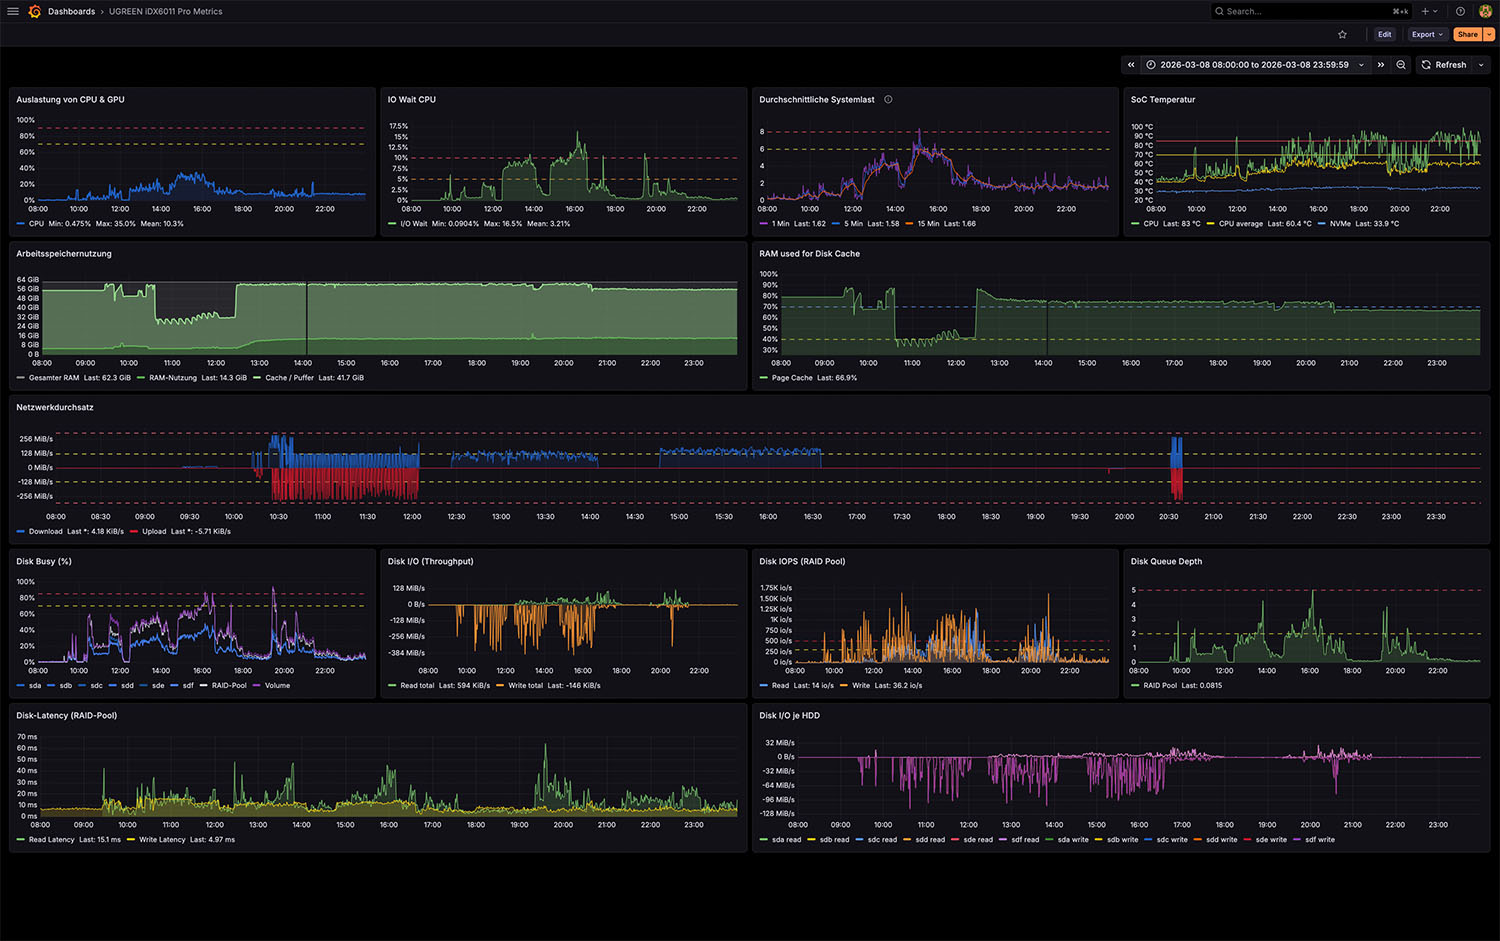Screen dimensions: 1500x941
Task: Open the time range picker dropdown
Action: [x=1254, y=65]
